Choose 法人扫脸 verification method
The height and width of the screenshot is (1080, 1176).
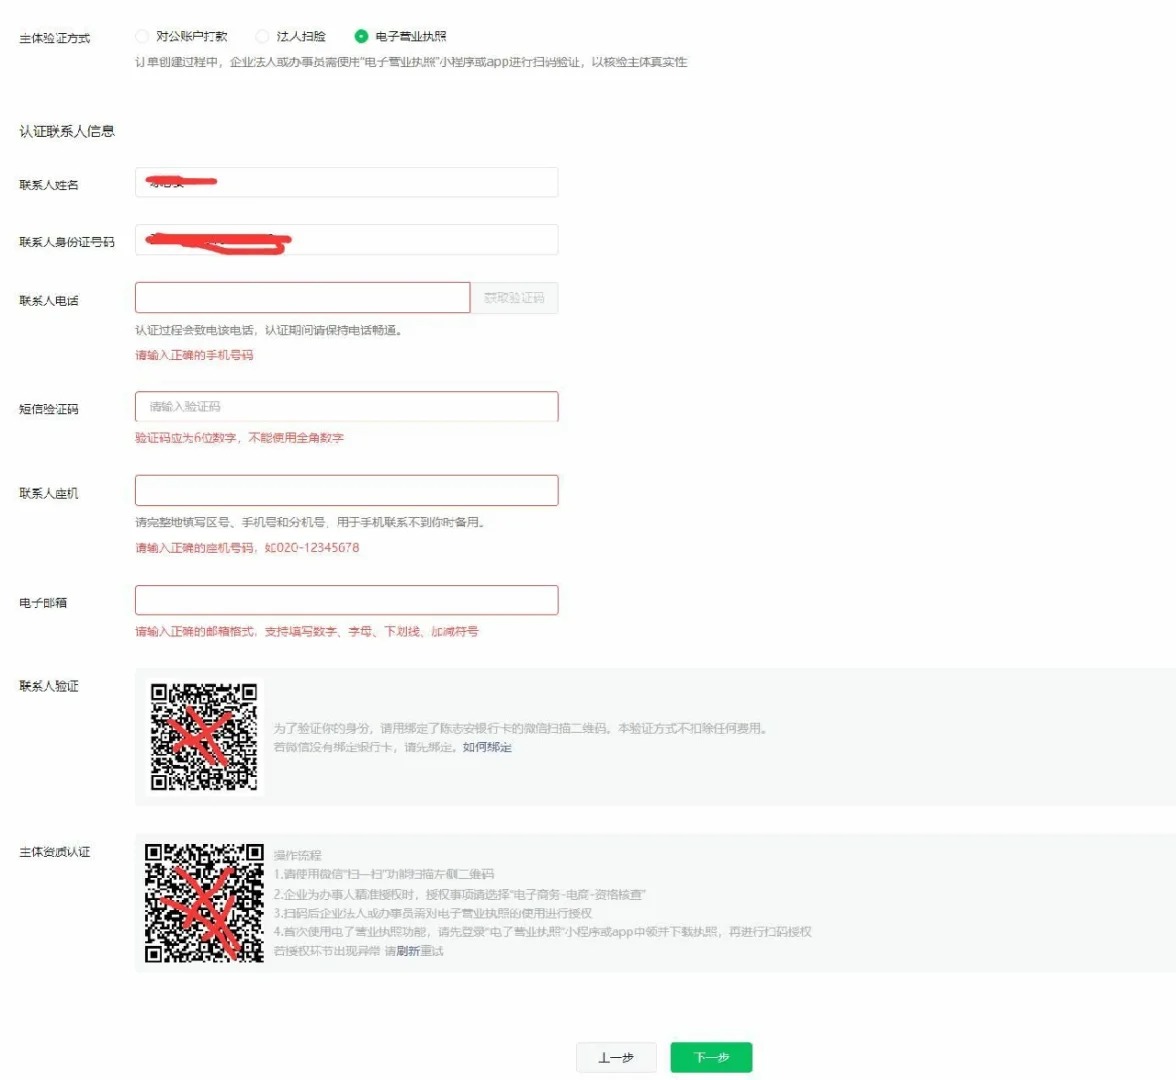click(x=263, y=36)
